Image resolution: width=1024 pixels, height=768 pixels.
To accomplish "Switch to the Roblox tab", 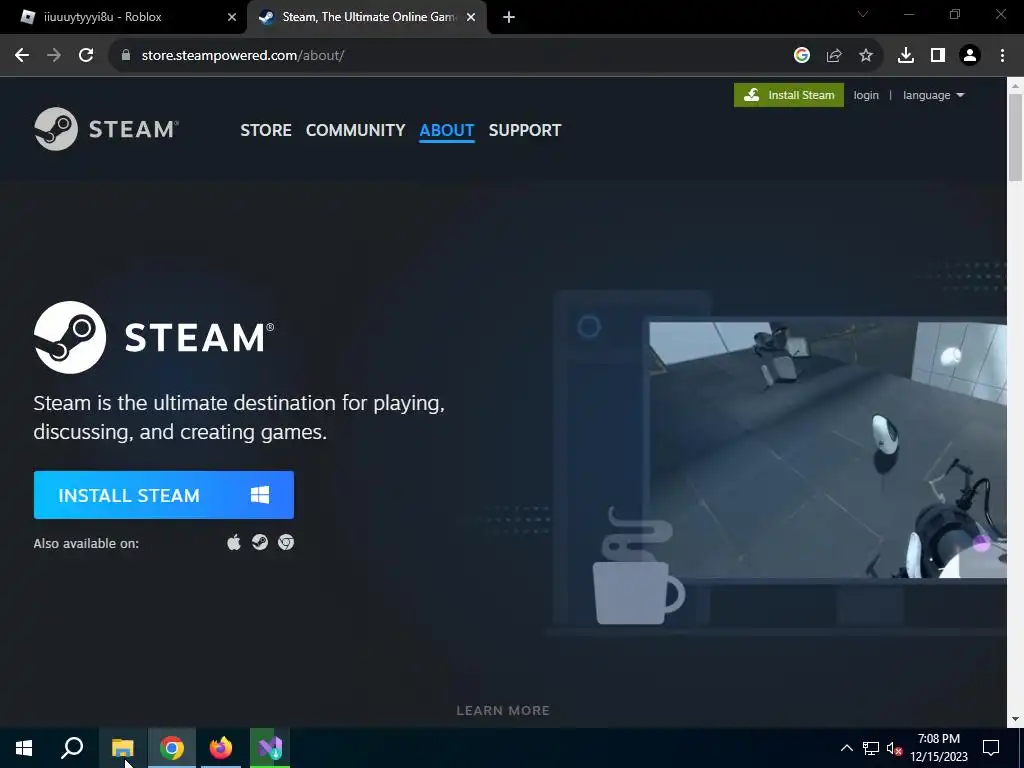I will [123, 18].
